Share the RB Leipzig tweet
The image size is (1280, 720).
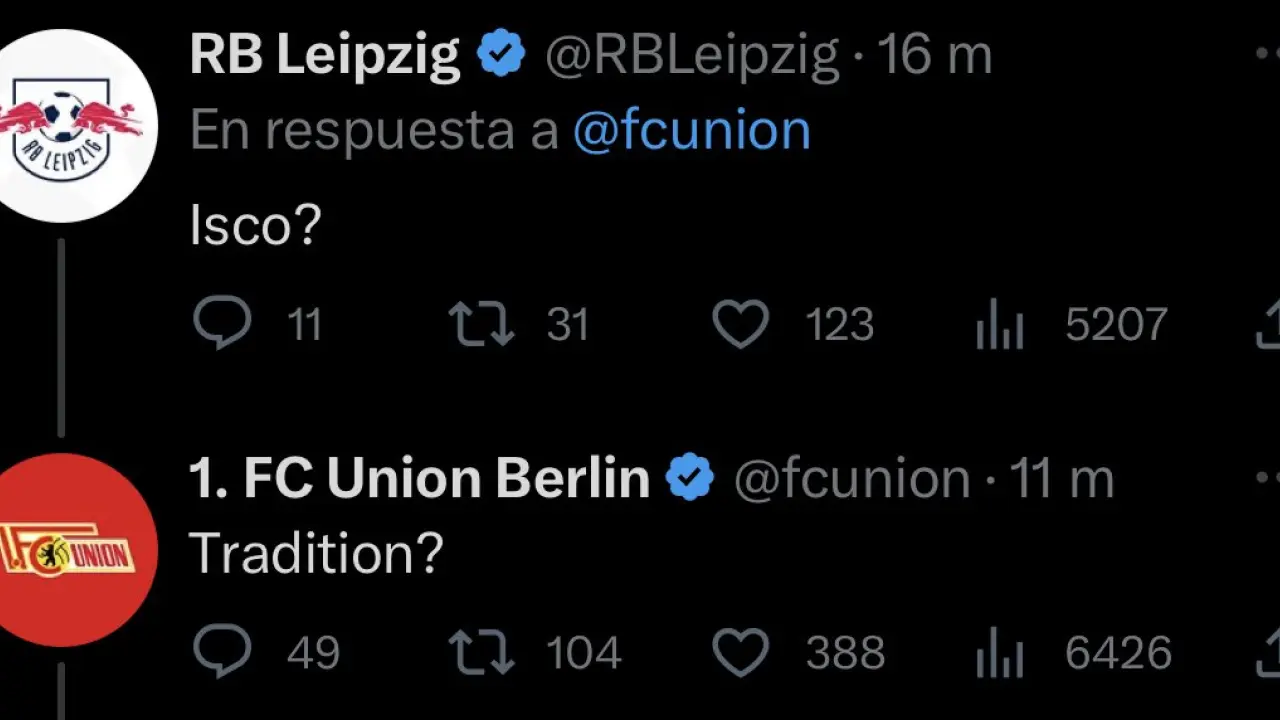[1268, 326]
